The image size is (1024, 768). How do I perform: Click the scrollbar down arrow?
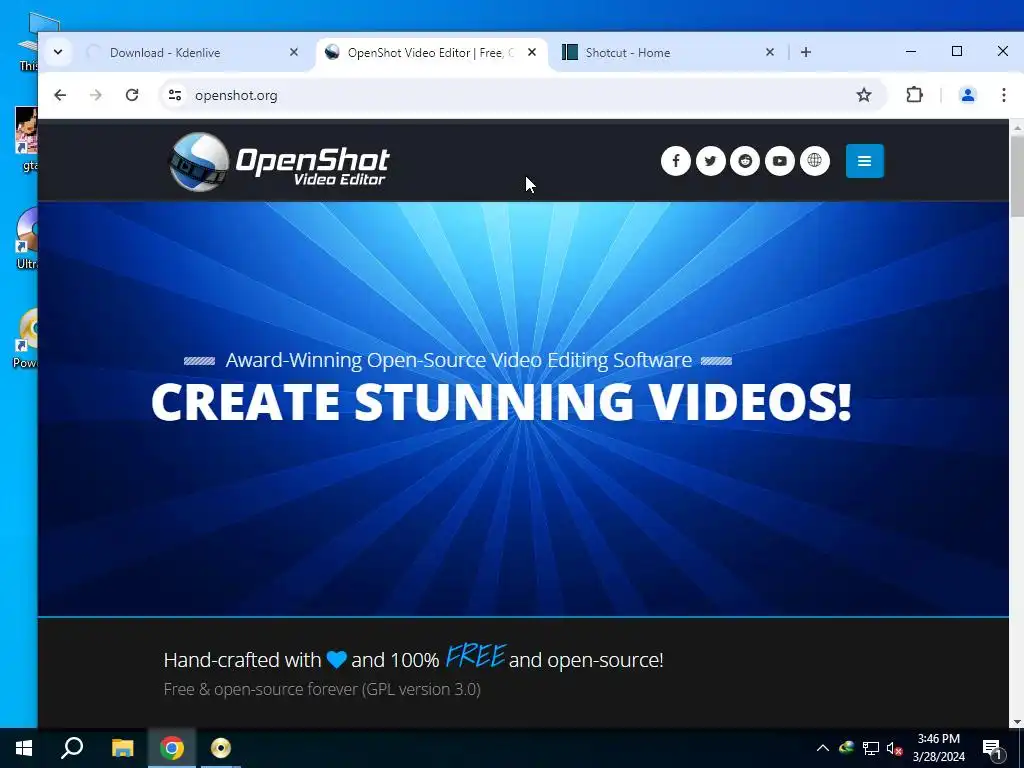(1016, 722)
